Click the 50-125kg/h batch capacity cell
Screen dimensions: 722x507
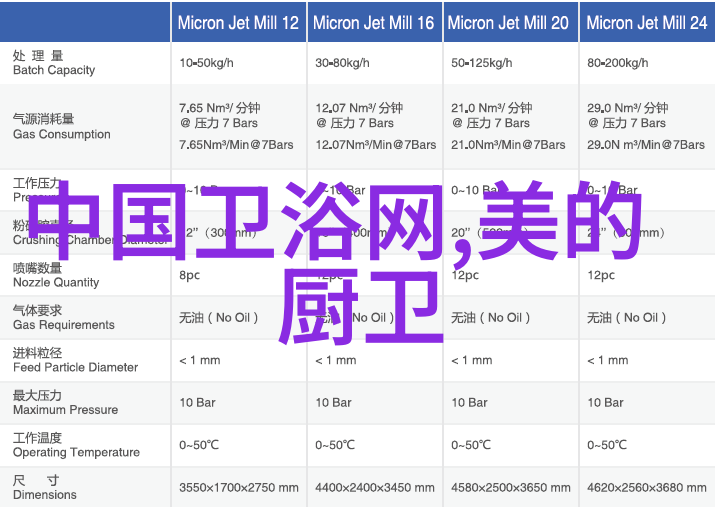click(482, 63)
